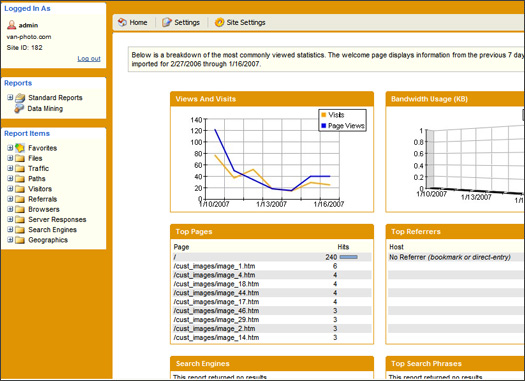The width and height of the screenshot is (525, 381).
Task: Expand the Files tree node
Action: [x=10, y=158]
